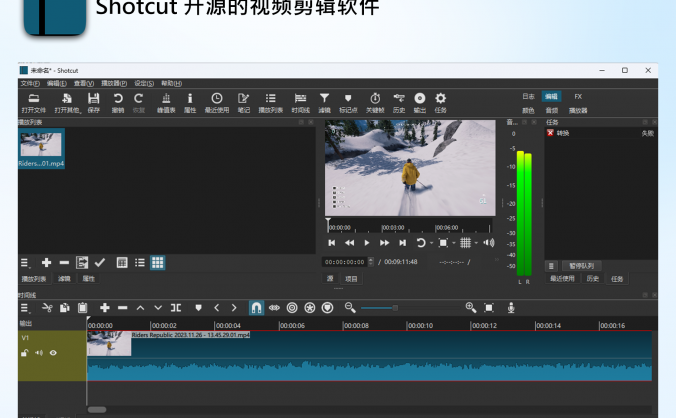
Task: Toggle ripple markers button
Action: 328,308
